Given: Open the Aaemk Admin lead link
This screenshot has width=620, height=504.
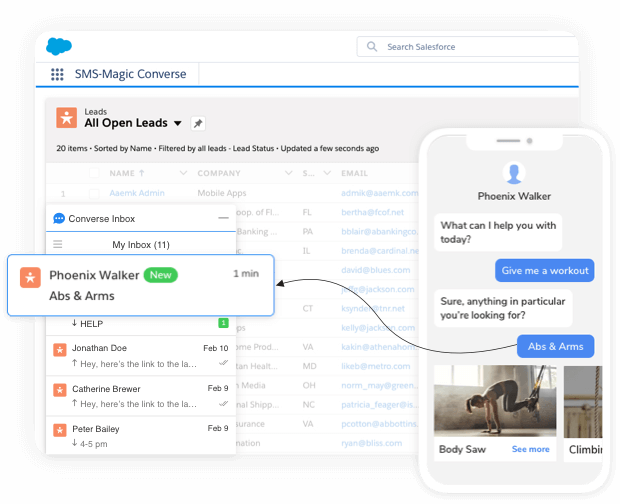Looking at the screenshot, I should point(137,193).
